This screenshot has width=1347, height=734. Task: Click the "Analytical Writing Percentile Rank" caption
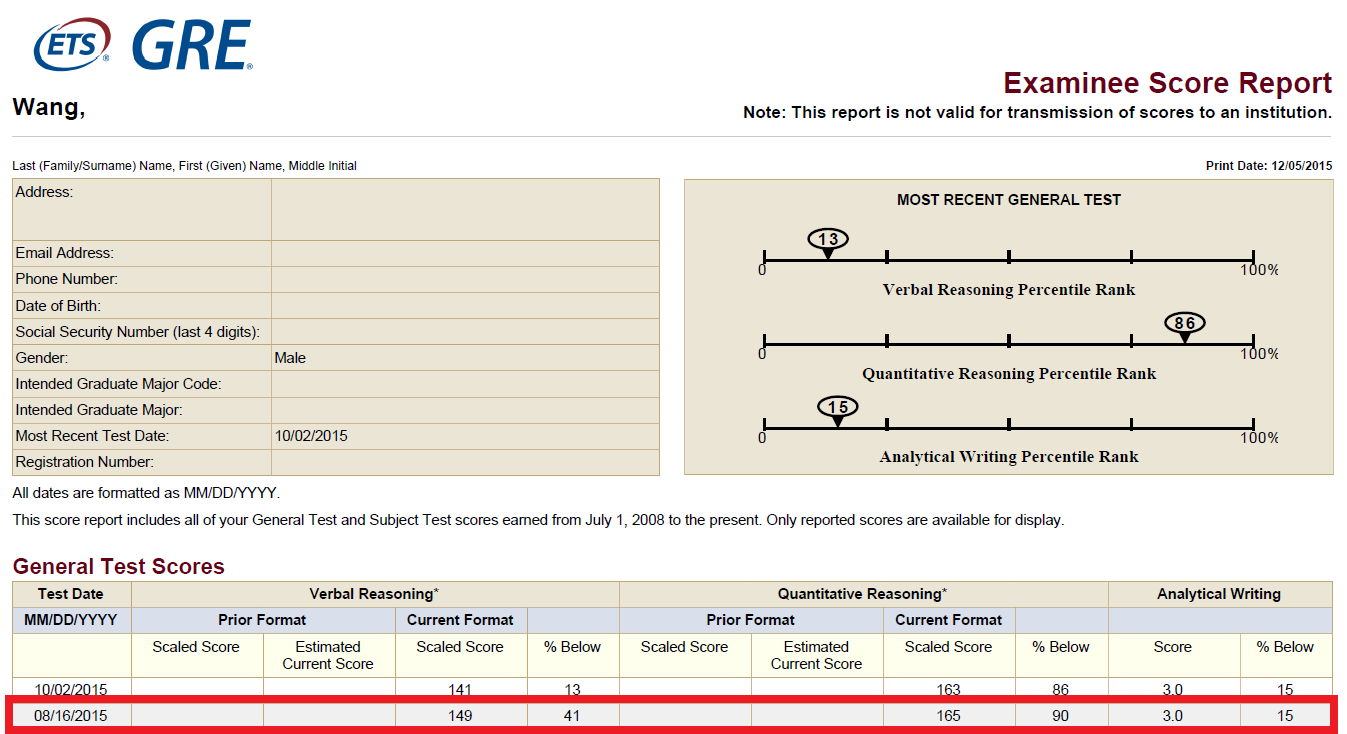1009,457
